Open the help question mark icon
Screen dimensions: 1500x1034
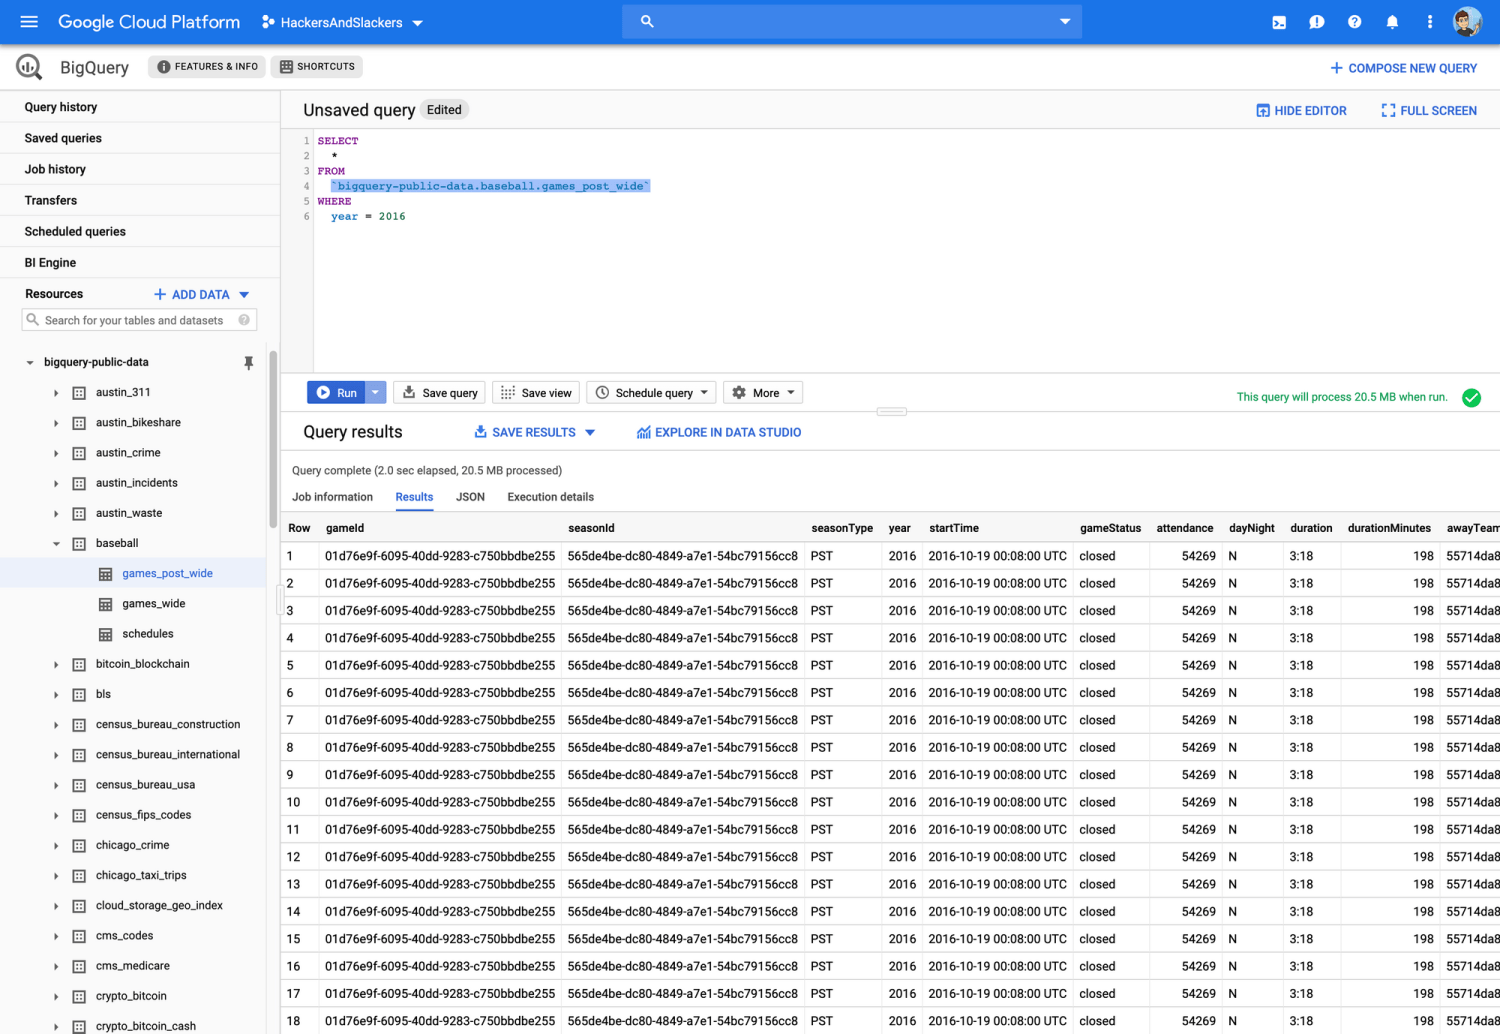(x=1354, y=22)
